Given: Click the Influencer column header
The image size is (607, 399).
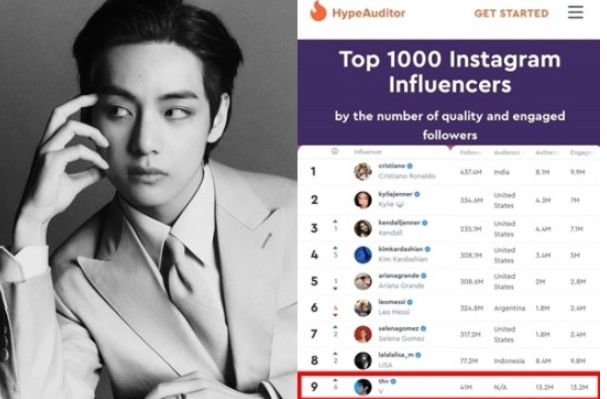Looking at the screenshot, I should click(367, 152).
